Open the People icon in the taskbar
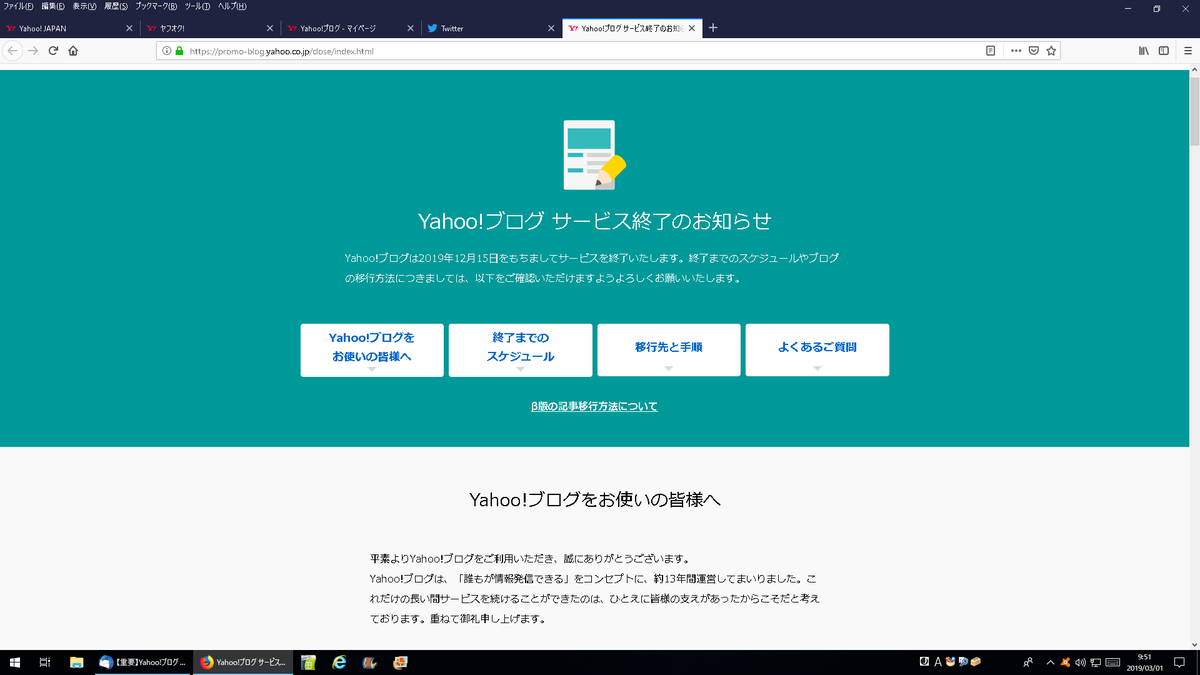The image size is (1200, 675). tap(1028, 662)
